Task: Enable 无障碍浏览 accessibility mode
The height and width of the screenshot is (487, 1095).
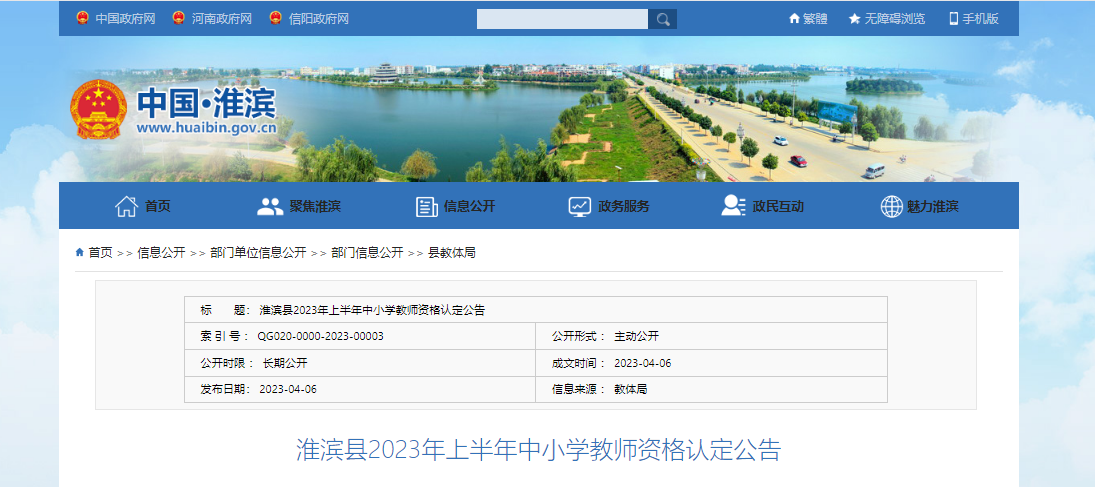Action: pos(895,19)
